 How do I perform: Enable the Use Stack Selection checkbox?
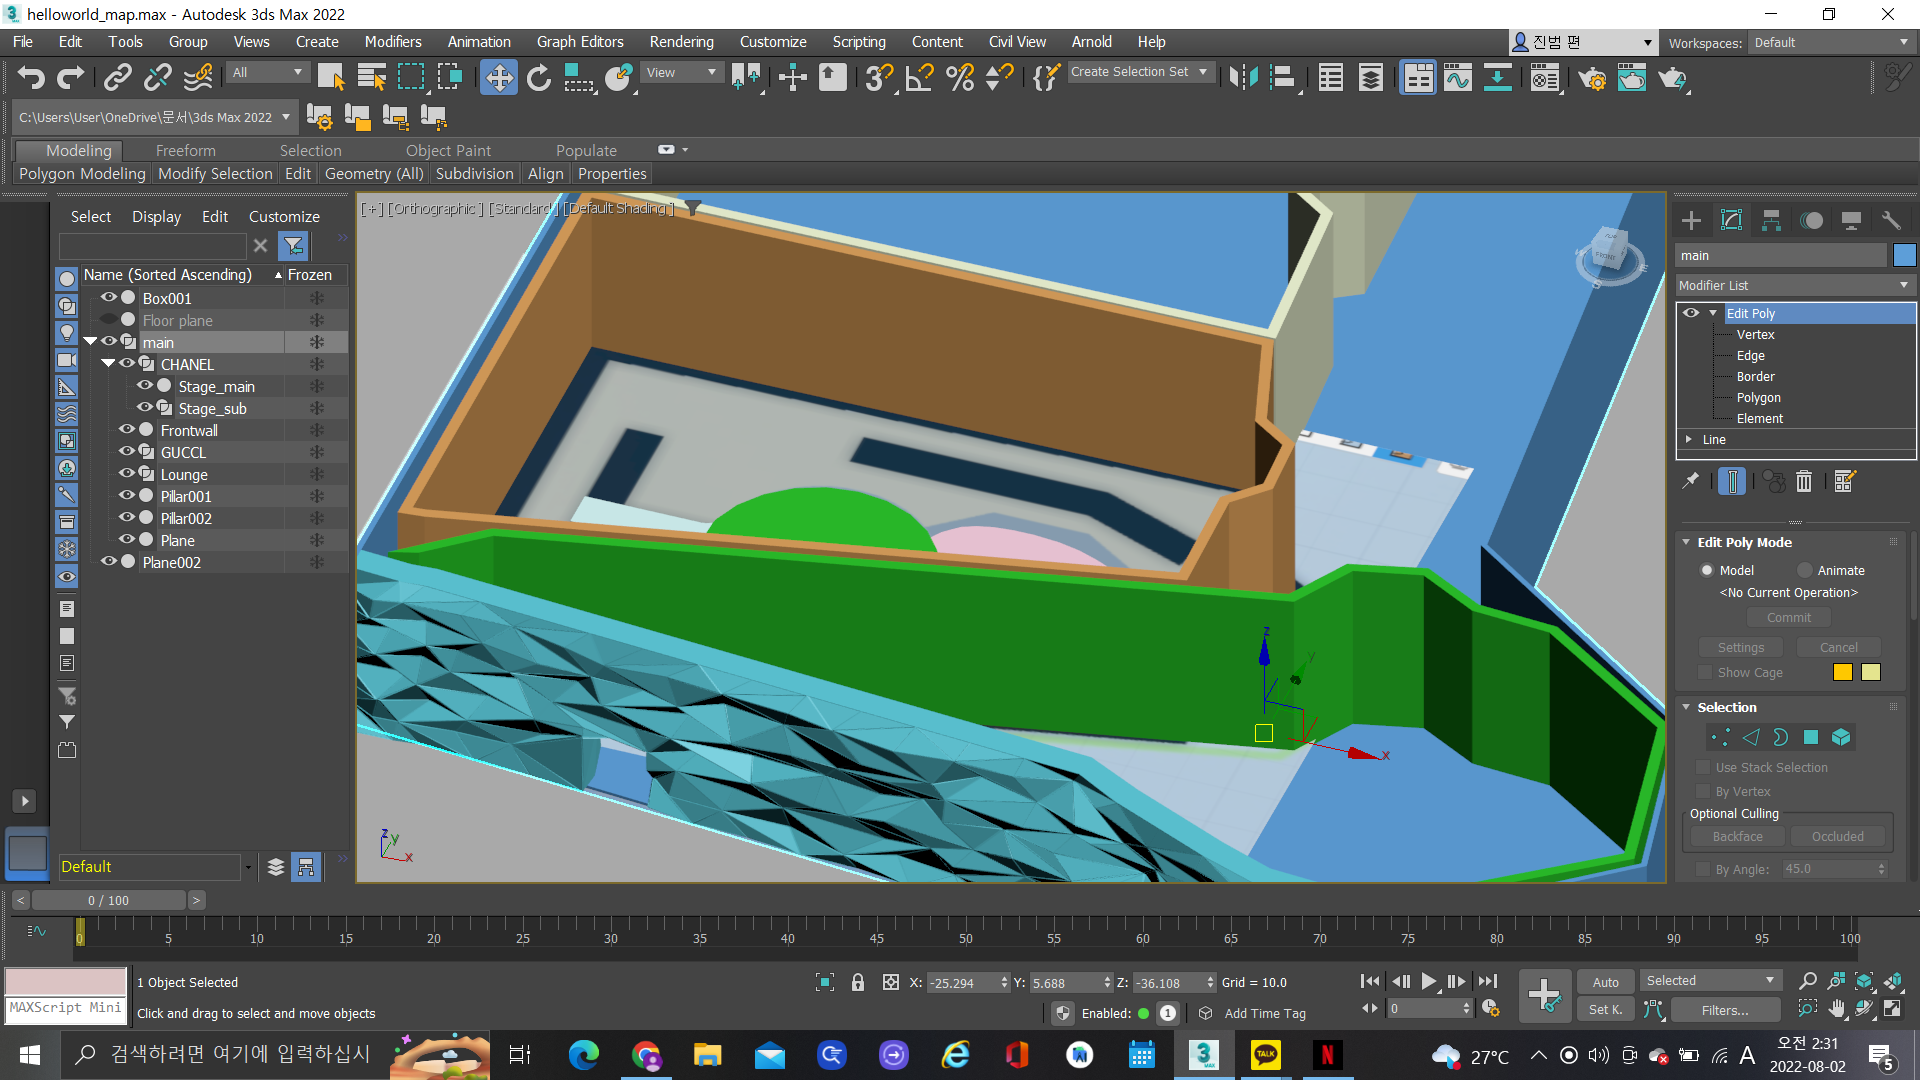point(1703,768)
